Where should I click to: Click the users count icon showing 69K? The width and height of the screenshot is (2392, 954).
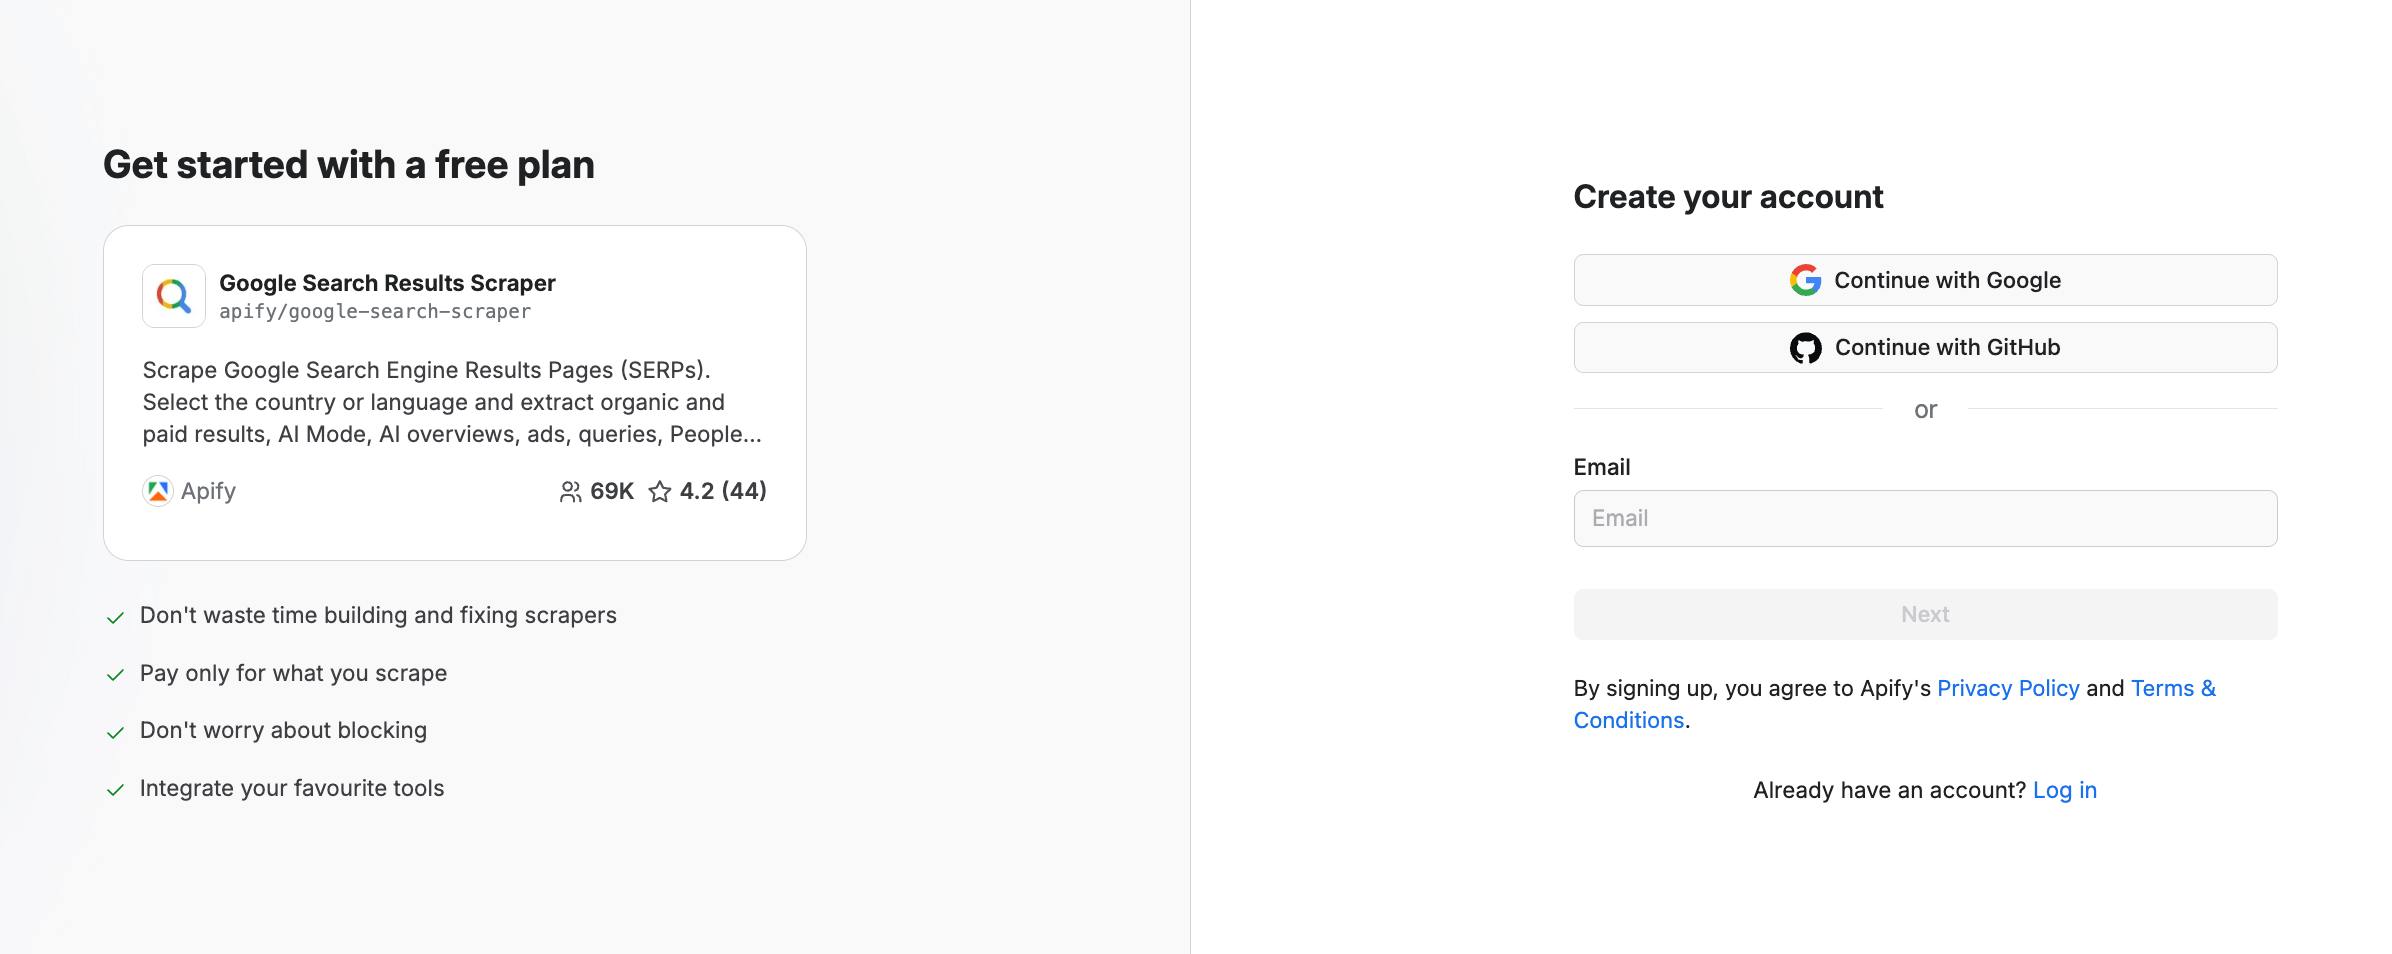coord(570,491)
